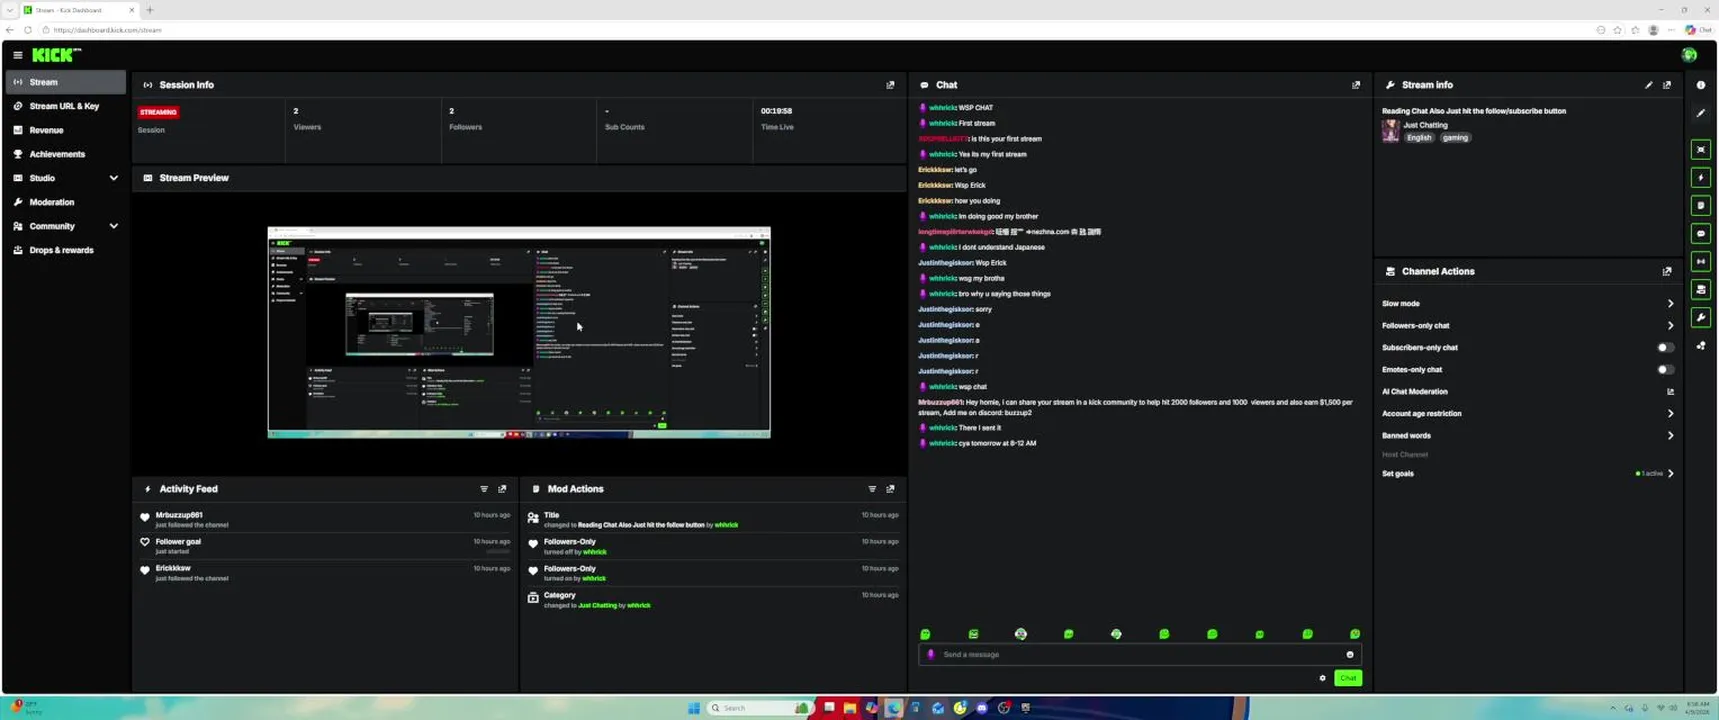The width and height of the screenshot is (1719, 720).
Task: Click the gaming tag in Stream info
Action: tap(1455, 138)
